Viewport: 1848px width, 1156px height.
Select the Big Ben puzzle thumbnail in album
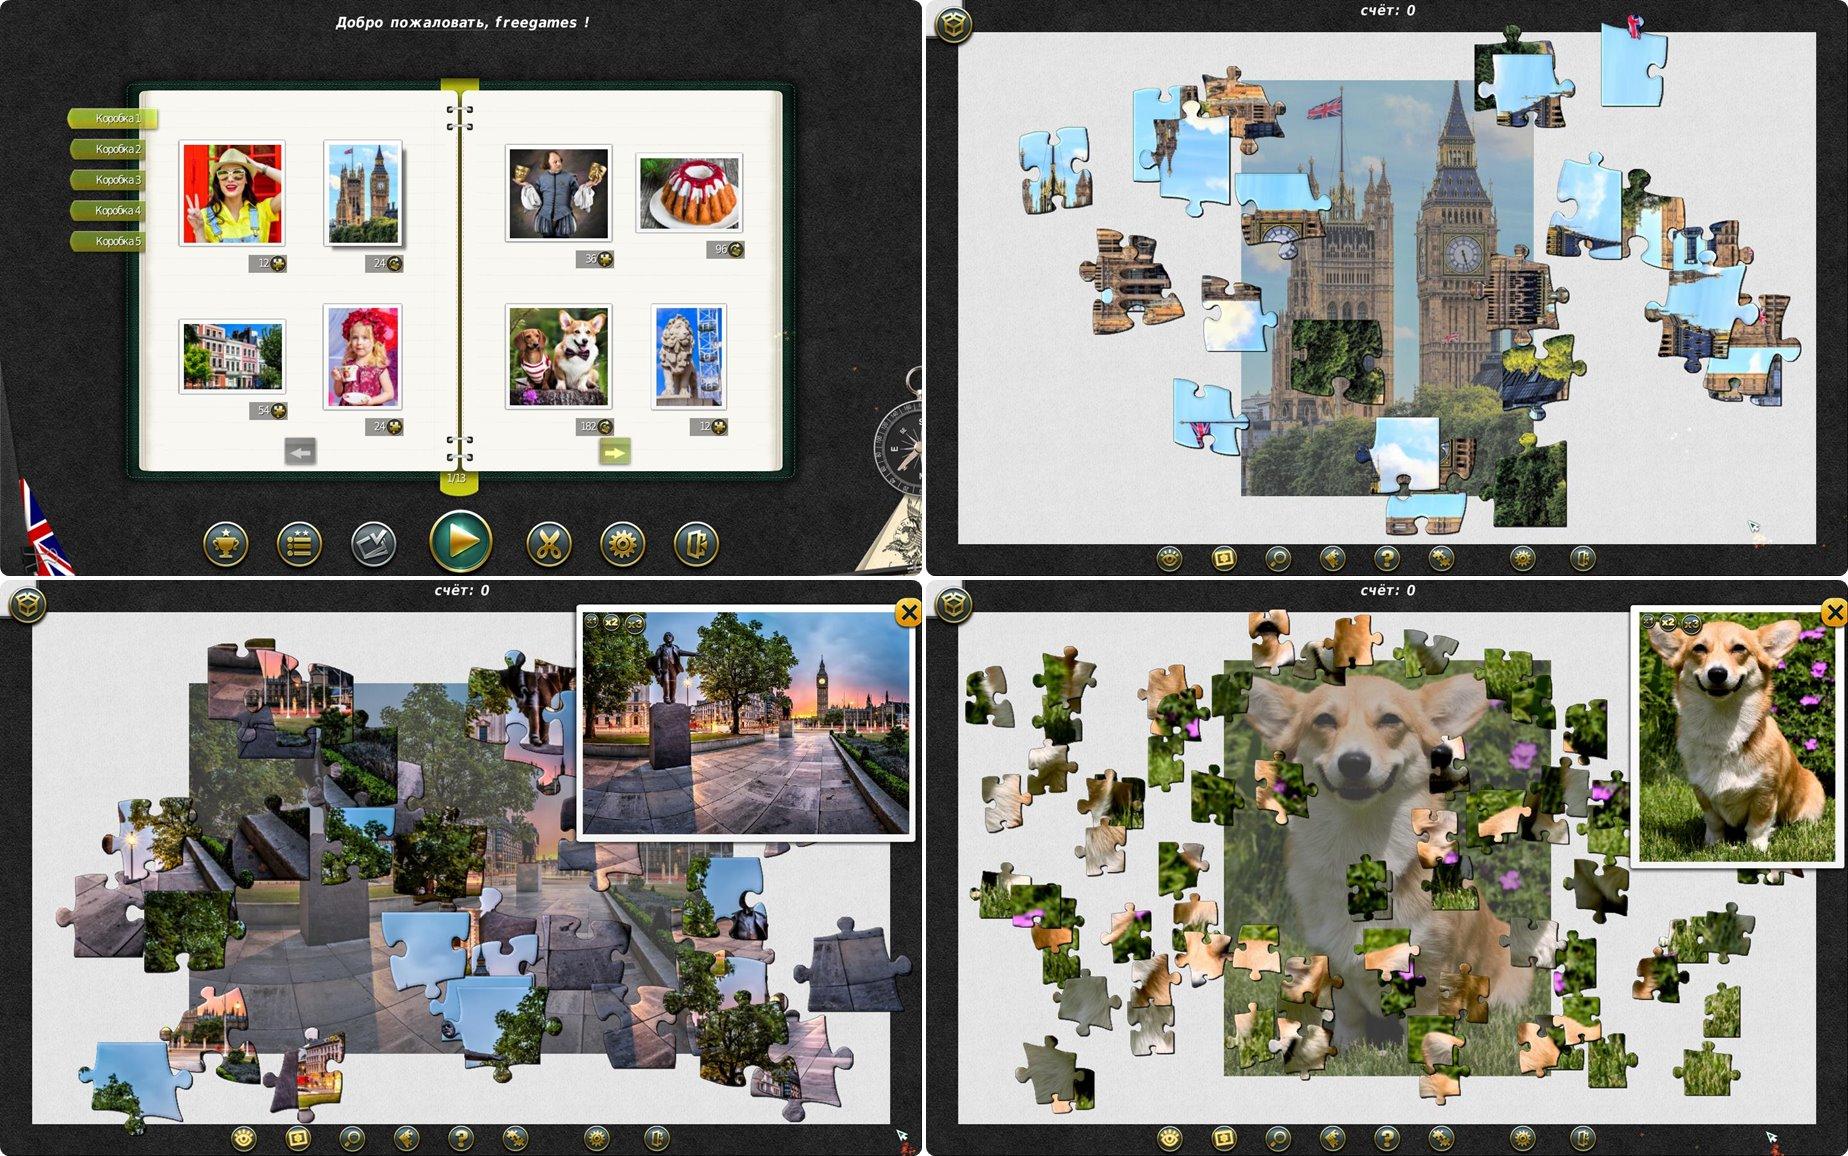coord(364,193)
